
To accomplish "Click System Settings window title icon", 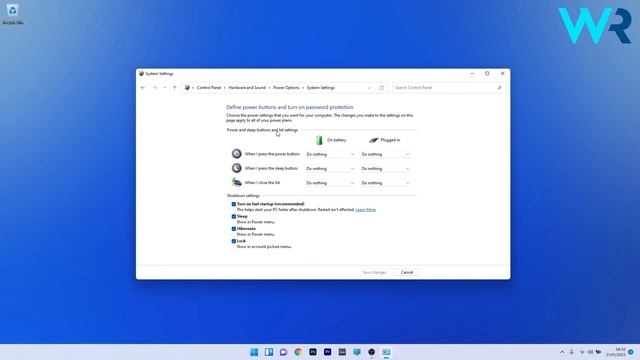I will (141, 73).
